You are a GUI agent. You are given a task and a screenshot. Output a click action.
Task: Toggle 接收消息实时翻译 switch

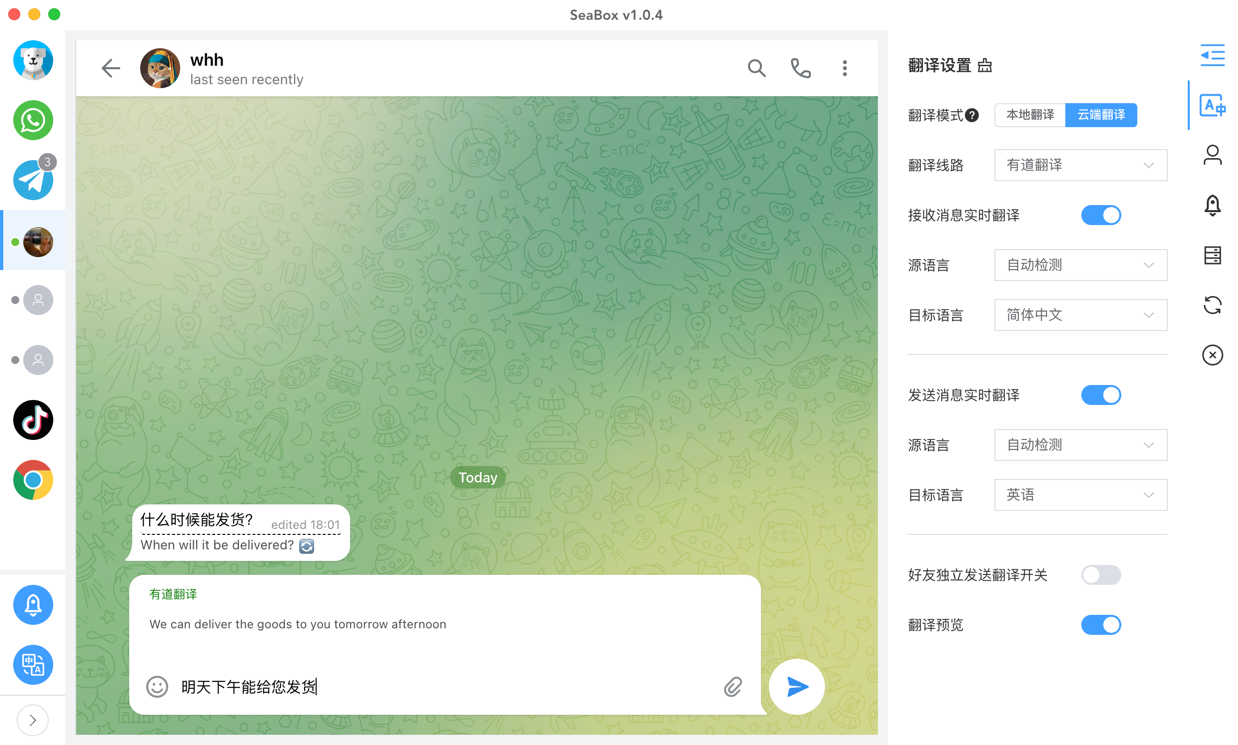pos(1101,215)
